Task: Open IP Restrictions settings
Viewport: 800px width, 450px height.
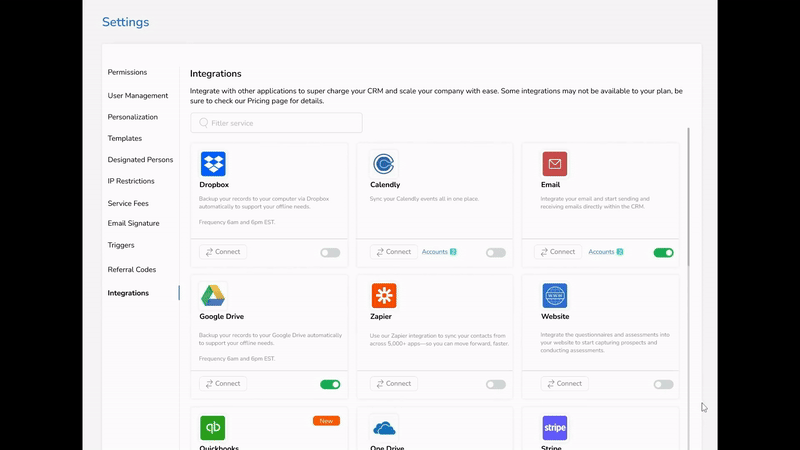Action: coord(131,181)
